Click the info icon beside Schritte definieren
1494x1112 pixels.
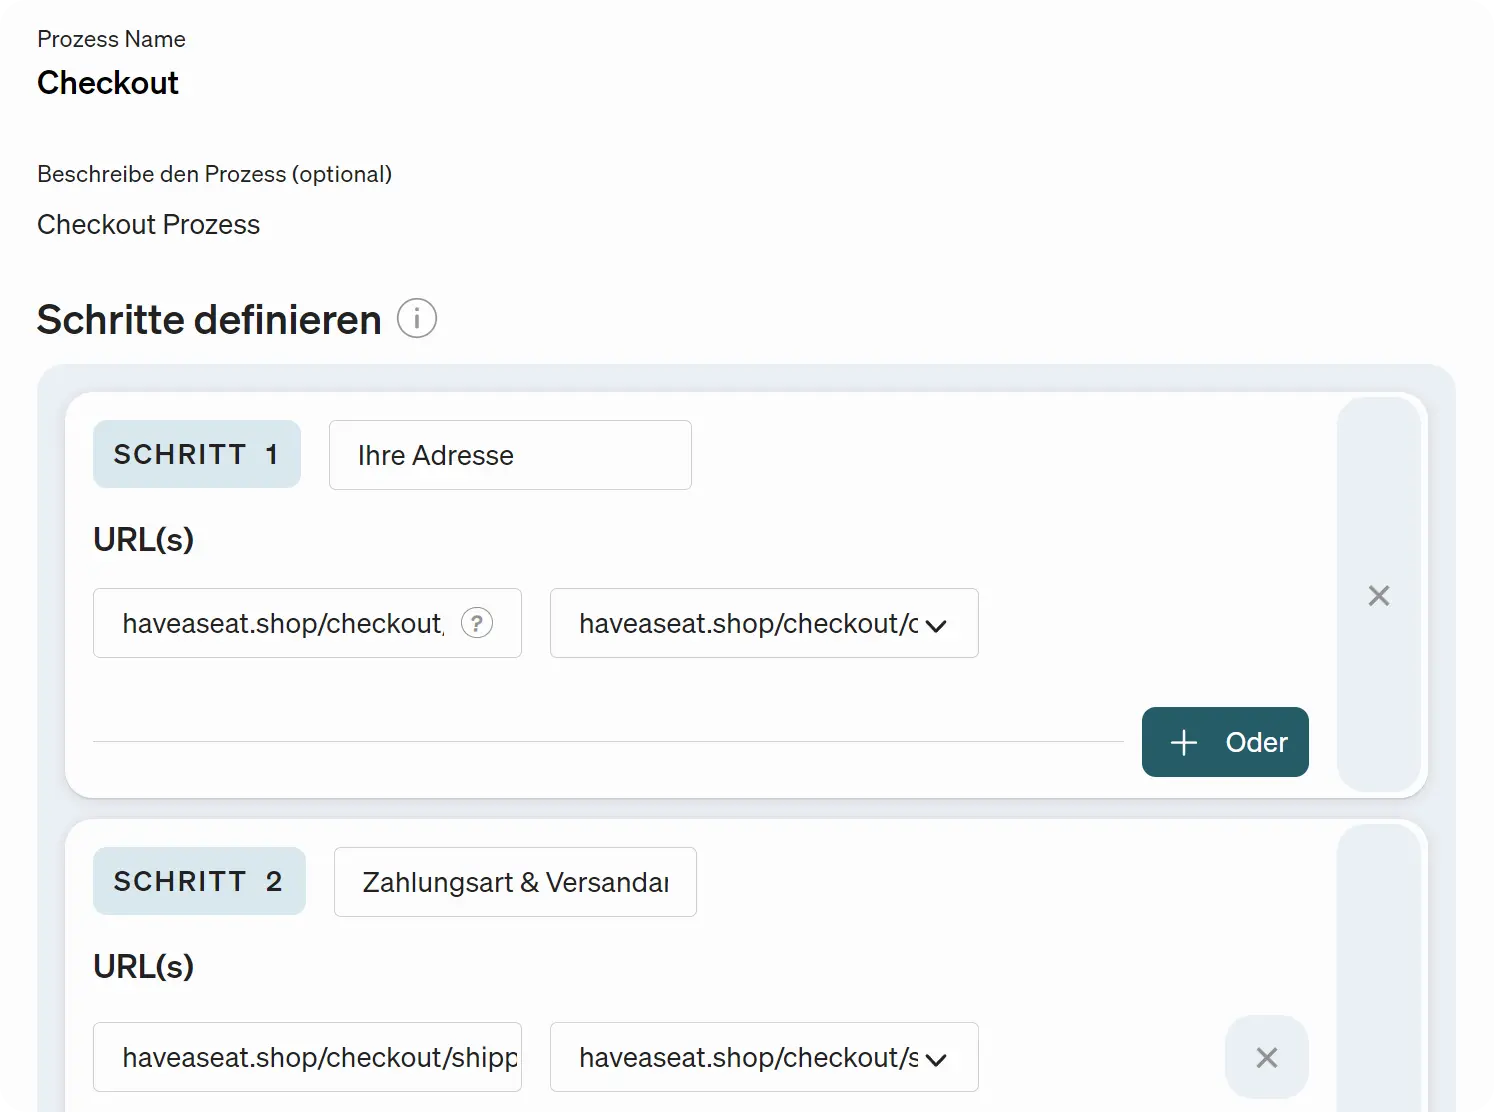417,319
